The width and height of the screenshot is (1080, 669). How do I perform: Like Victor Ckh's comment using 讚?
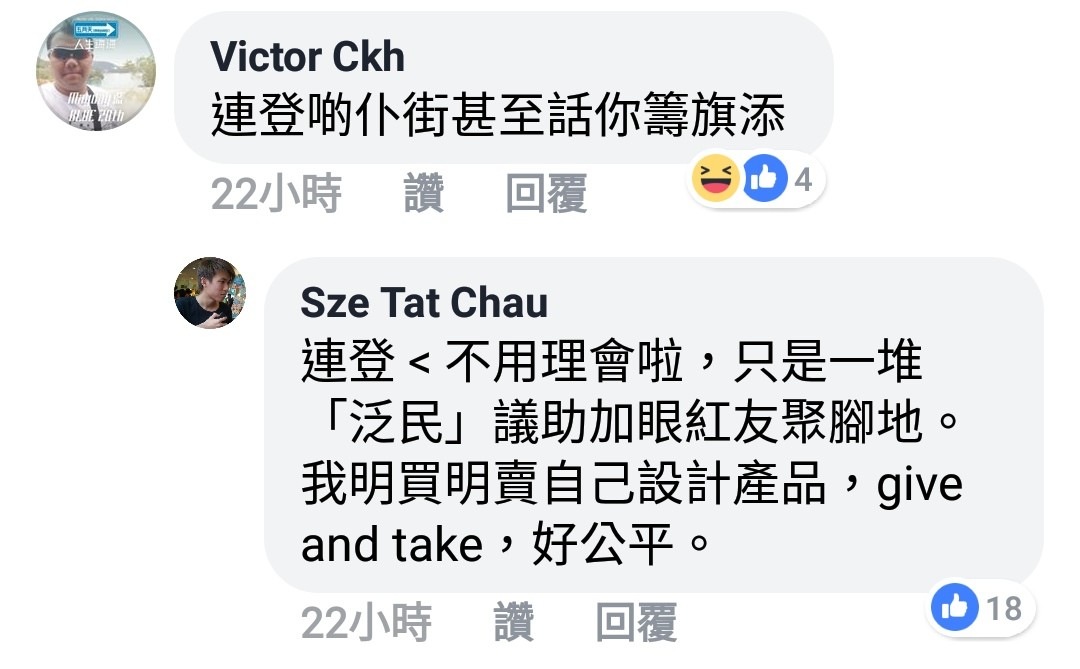click(x=424, y=194)
